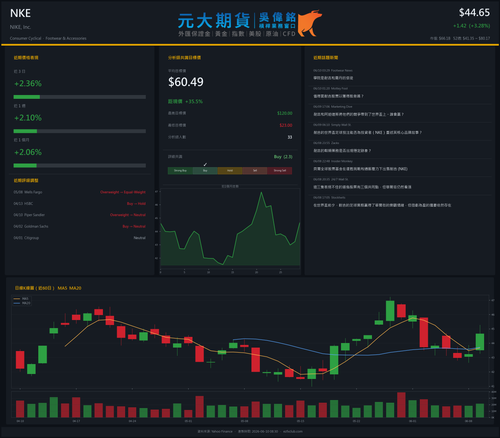Click the +2.06% performance value
The image size is (500, 438).
[x=28, y=152]
